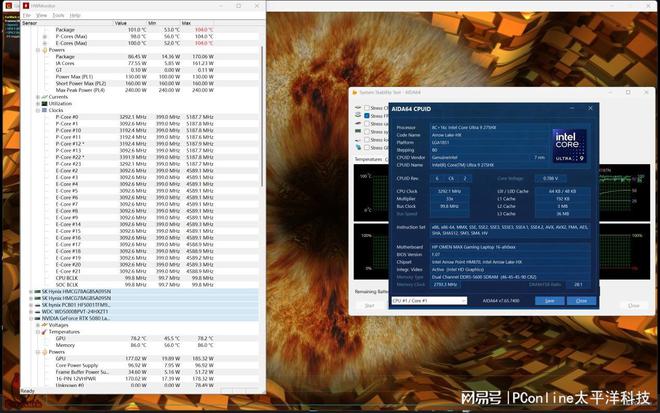Collapse the NVIDIA GeForce RTX 5080 node
Viewport: 660px width, 413px height.
point(31,318)
